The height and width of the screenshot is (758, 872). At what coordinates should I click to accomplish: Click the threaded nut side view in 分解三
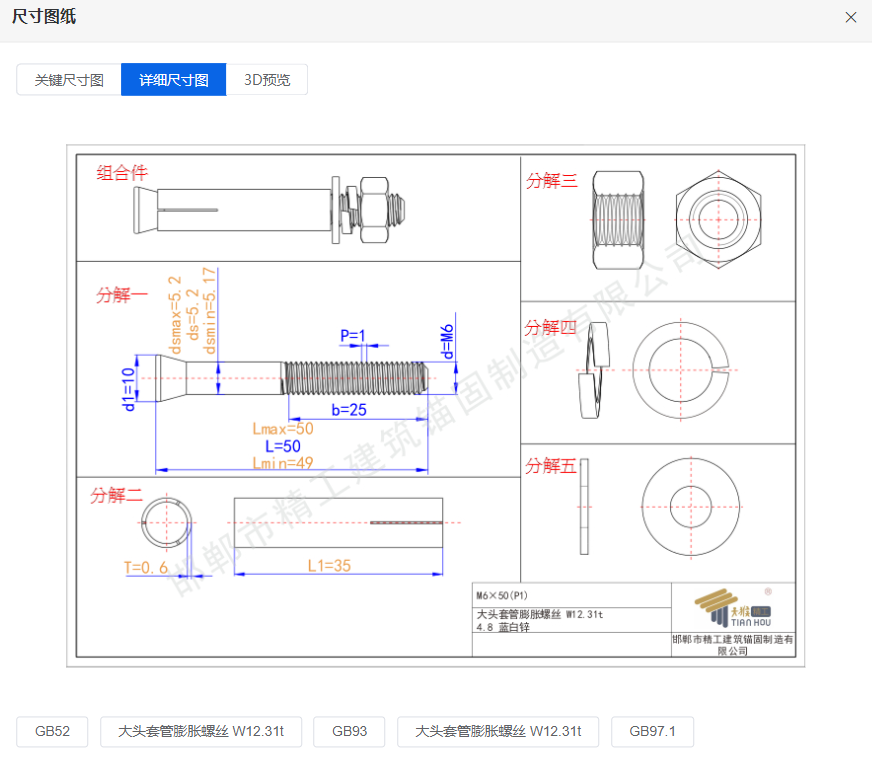tap(618, 219)
